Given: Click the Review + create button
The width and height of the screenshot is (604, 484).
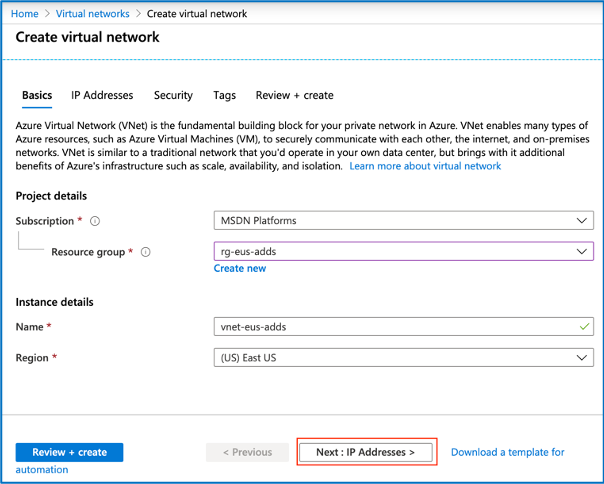Looking at the screenshot, I should point(69,452).
